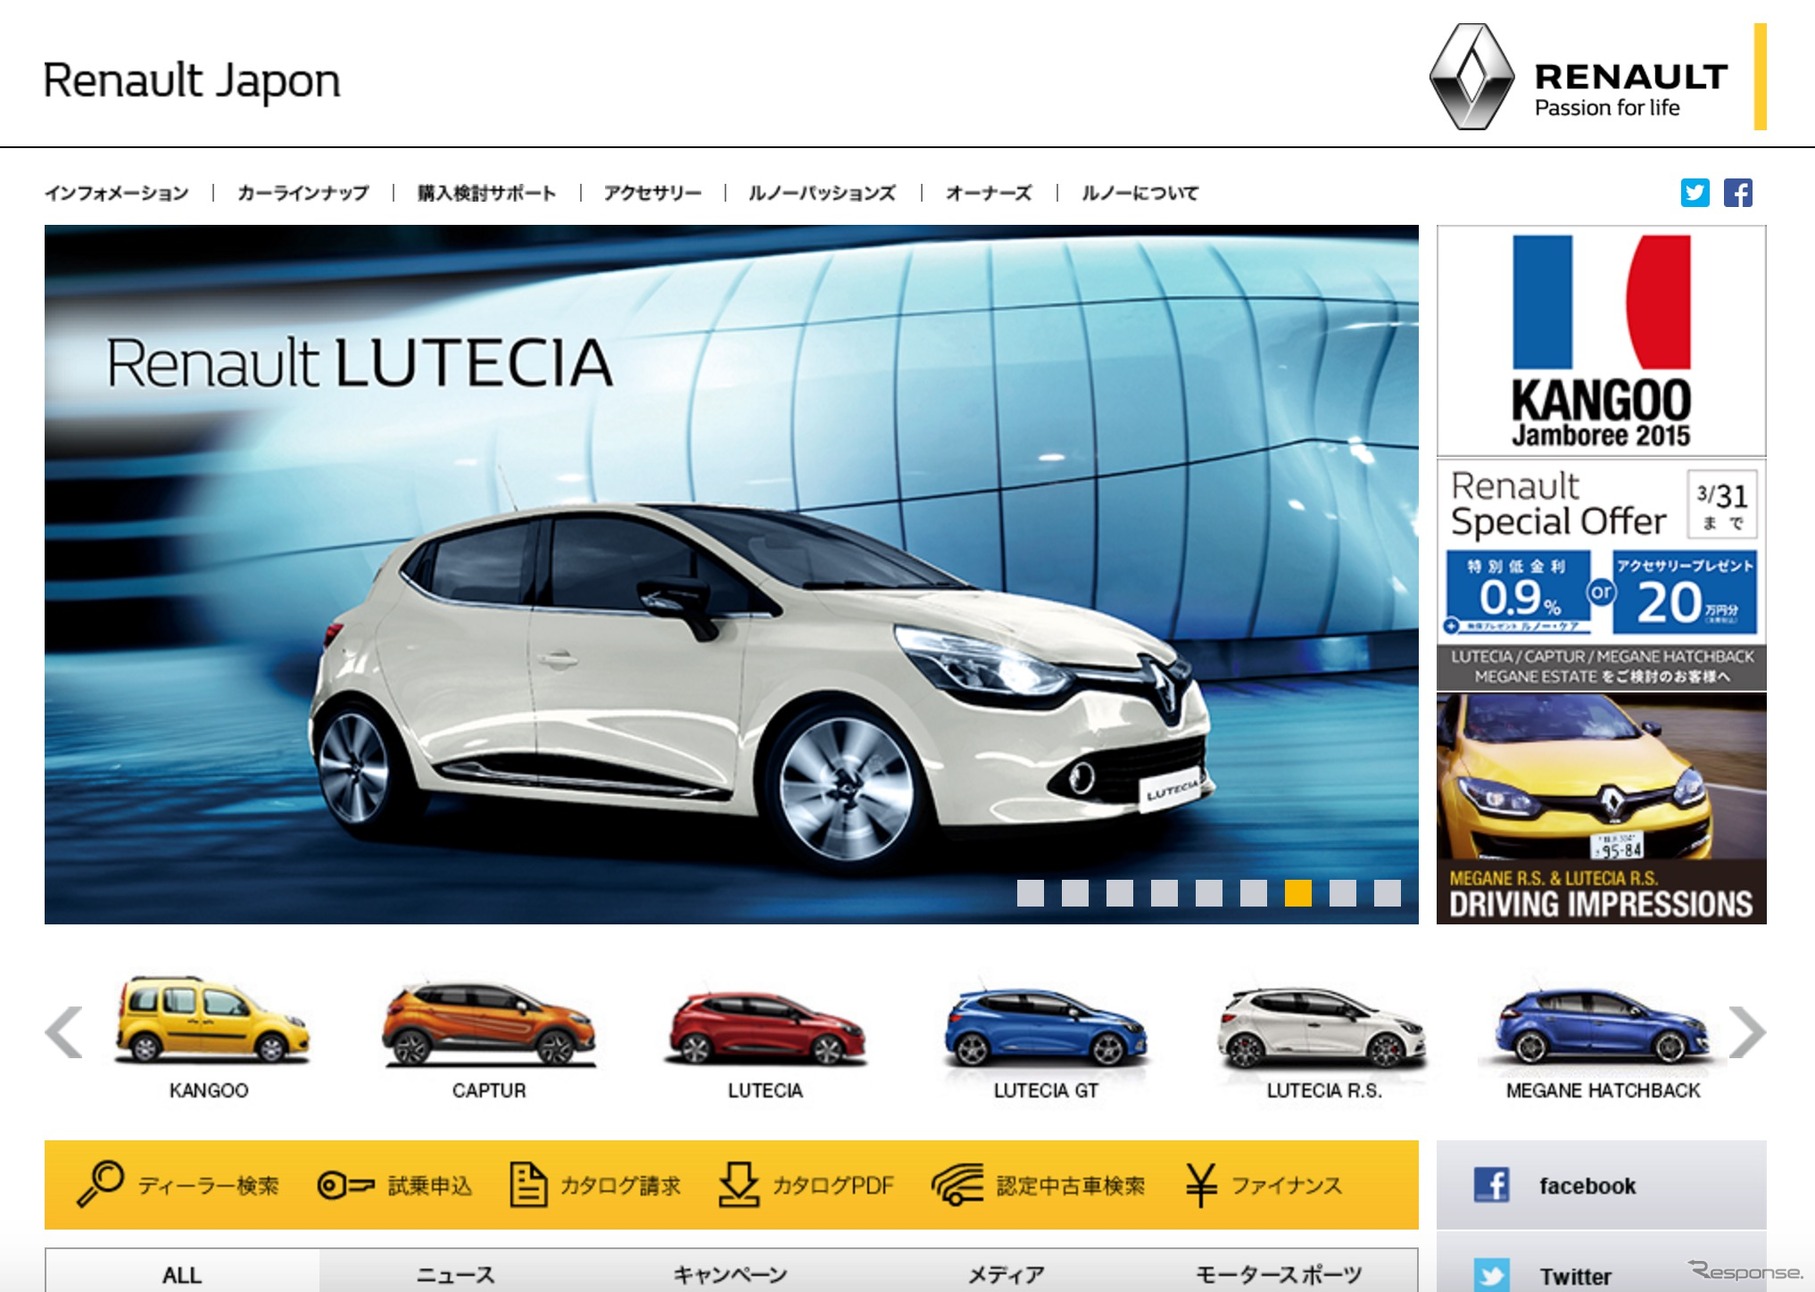Viewport: 1815px width, 1292px height.
Task: Click the facebook label in sidebar
Action: coord(1587,1186)
